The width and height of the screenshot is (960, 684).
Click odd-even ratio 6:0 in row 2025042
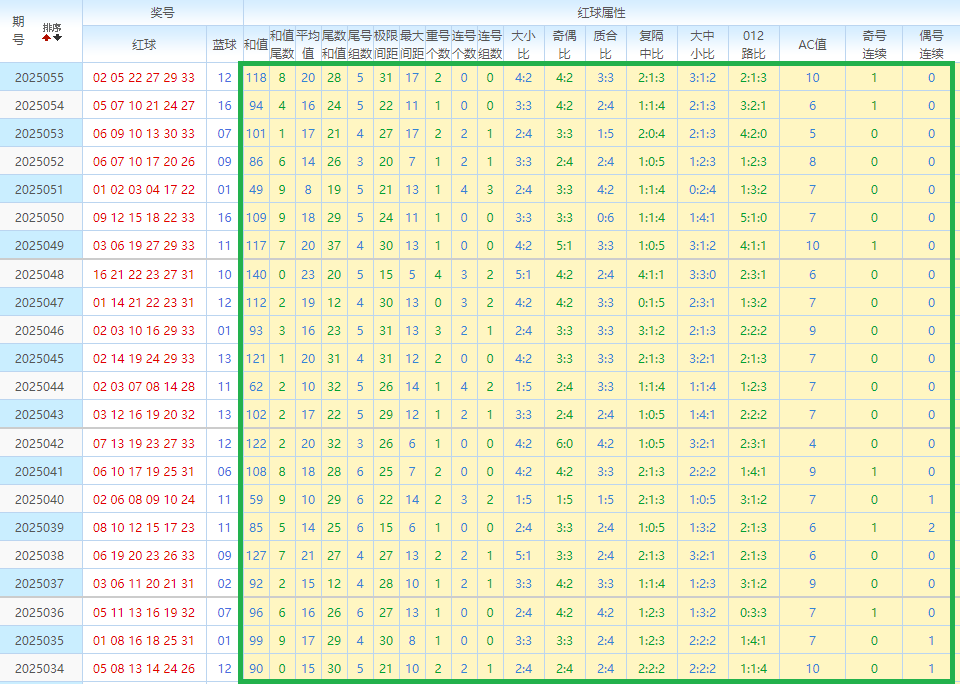tap(564, 443)
